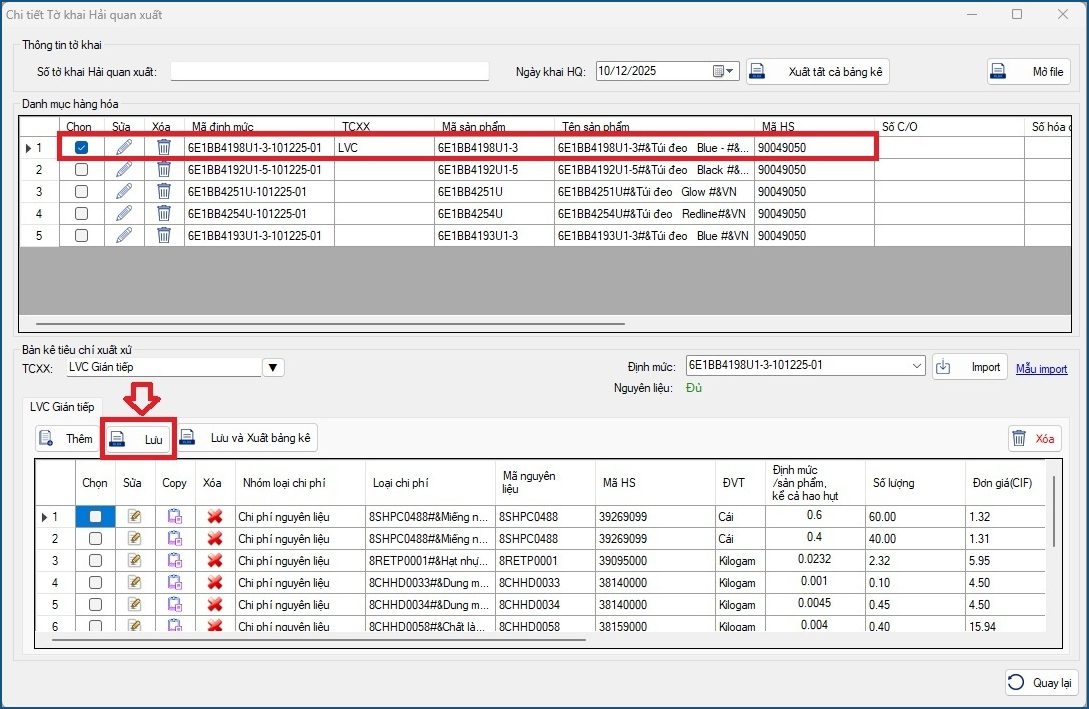Click the trash delete icon in goods row 5
Image resolution: width=1089 pixels, height=709 pixels.
tap(164, 236)
